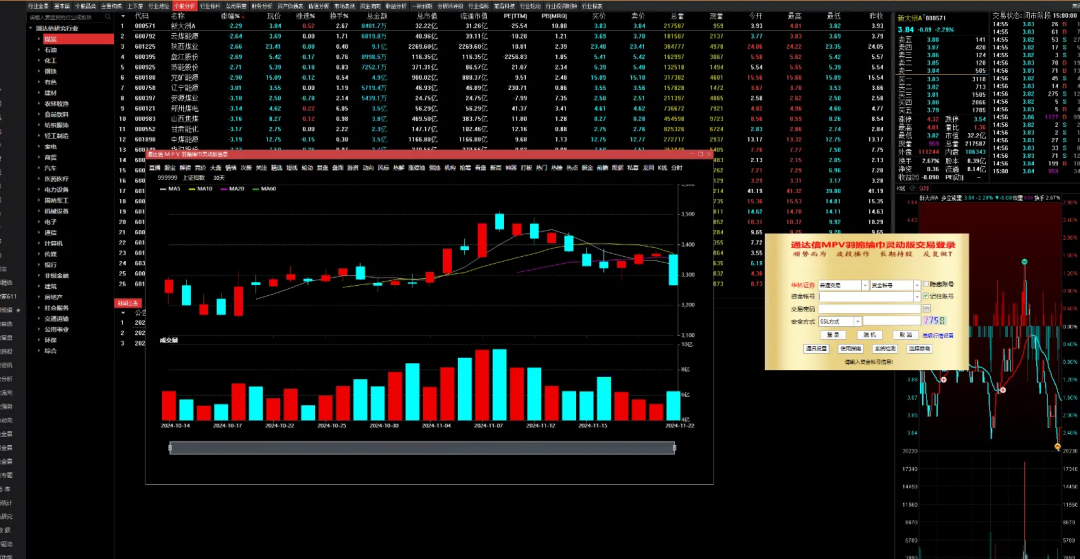Image resolution: width=1080 pixels, height=559 pixels.
Task: Switch to the 个股分析 tab
Action: click(x=185, y=6)
